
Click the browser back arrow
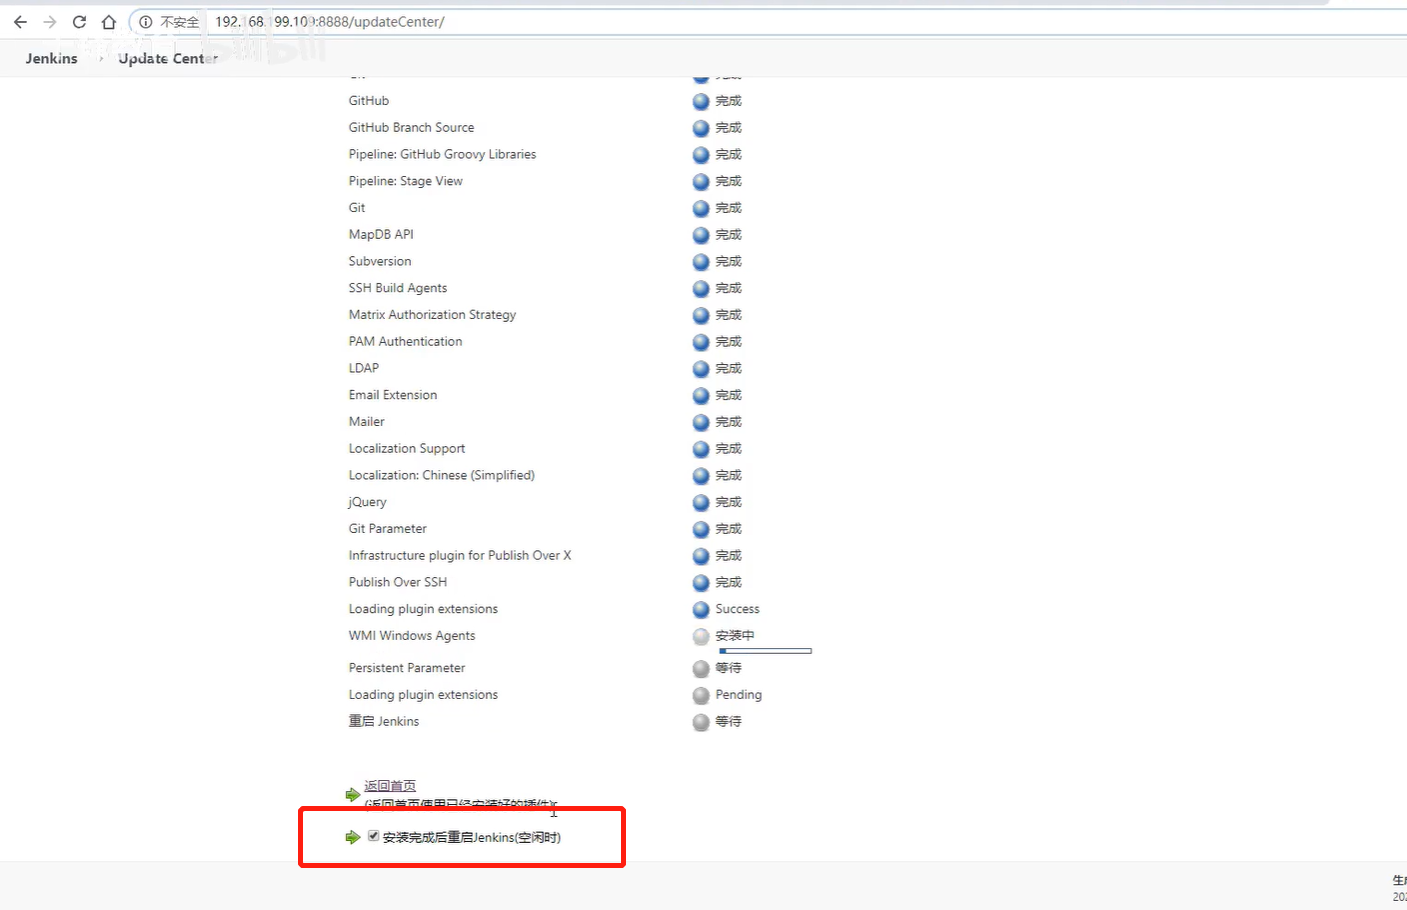[x=20, y=22]
